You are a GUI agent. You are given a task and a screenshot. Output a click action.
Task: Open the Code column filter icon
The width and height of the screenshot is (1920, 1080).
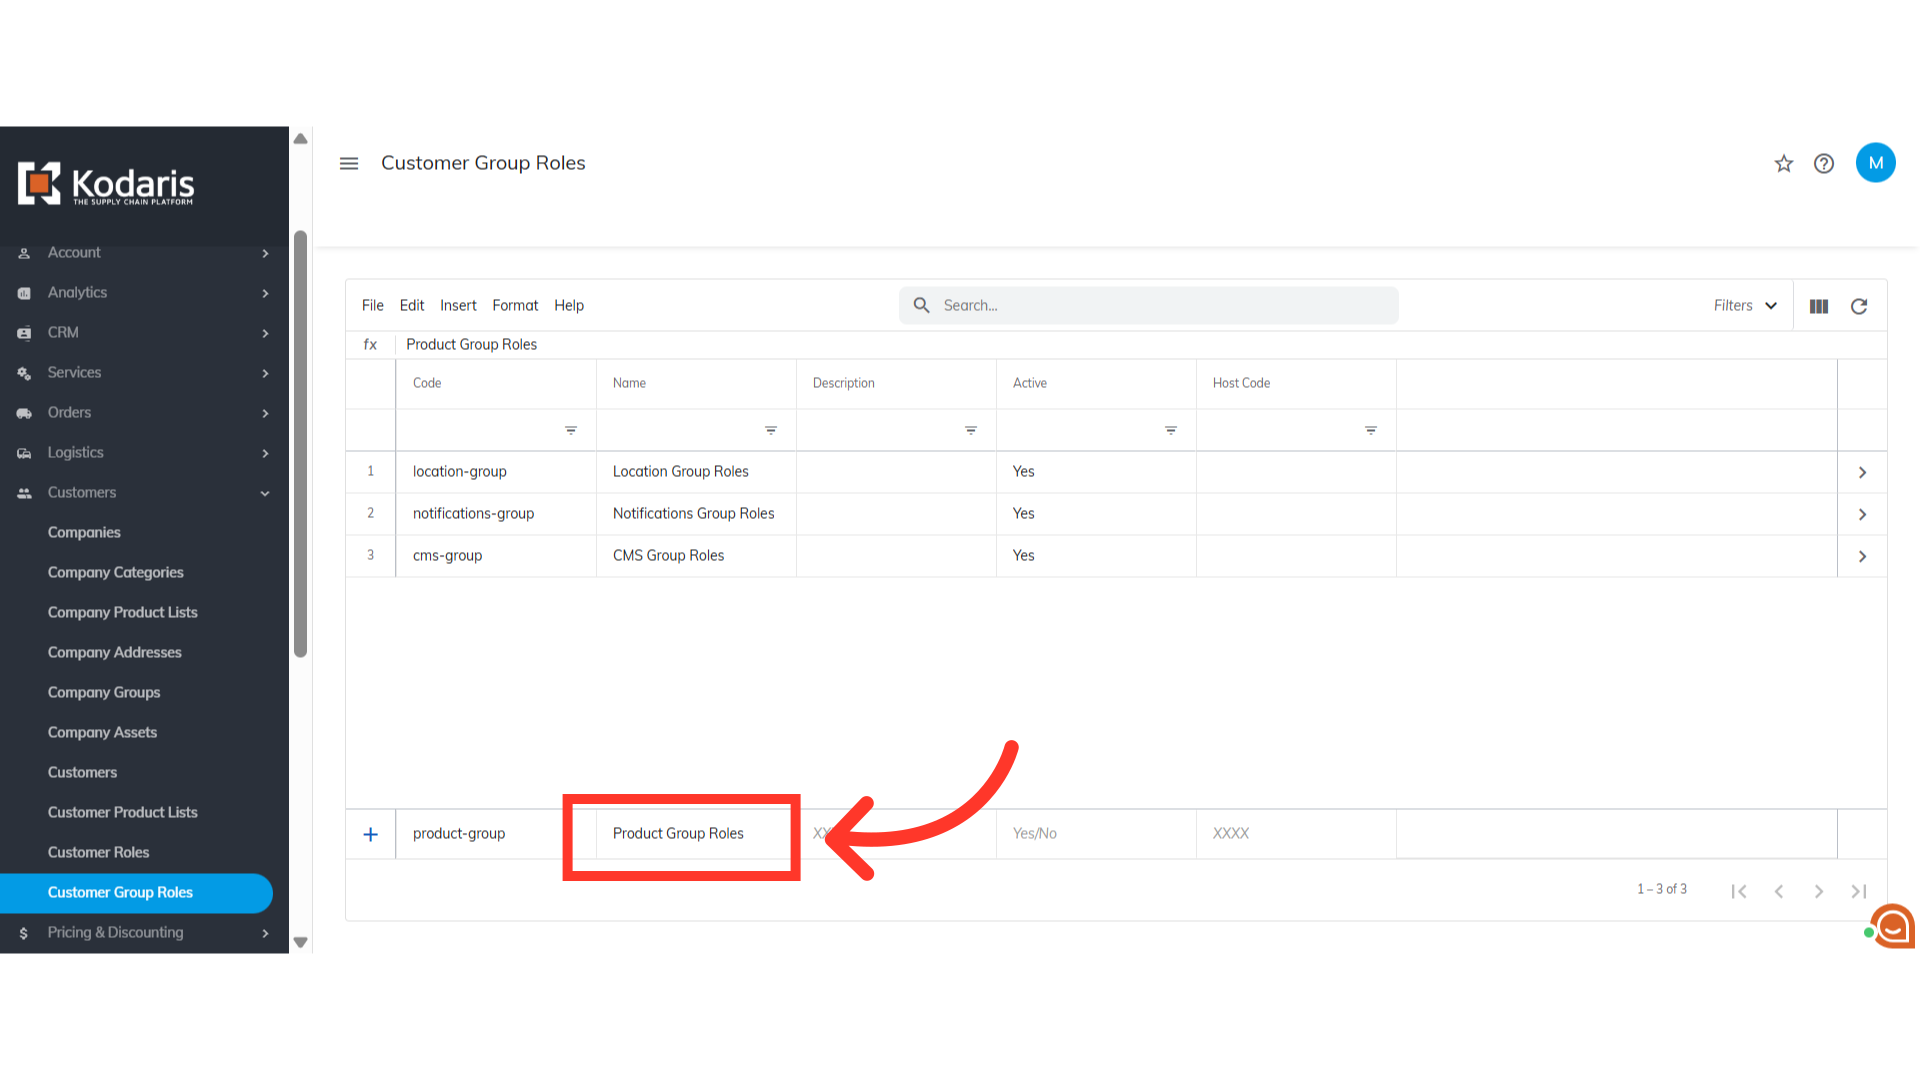[x=570, y=430]
